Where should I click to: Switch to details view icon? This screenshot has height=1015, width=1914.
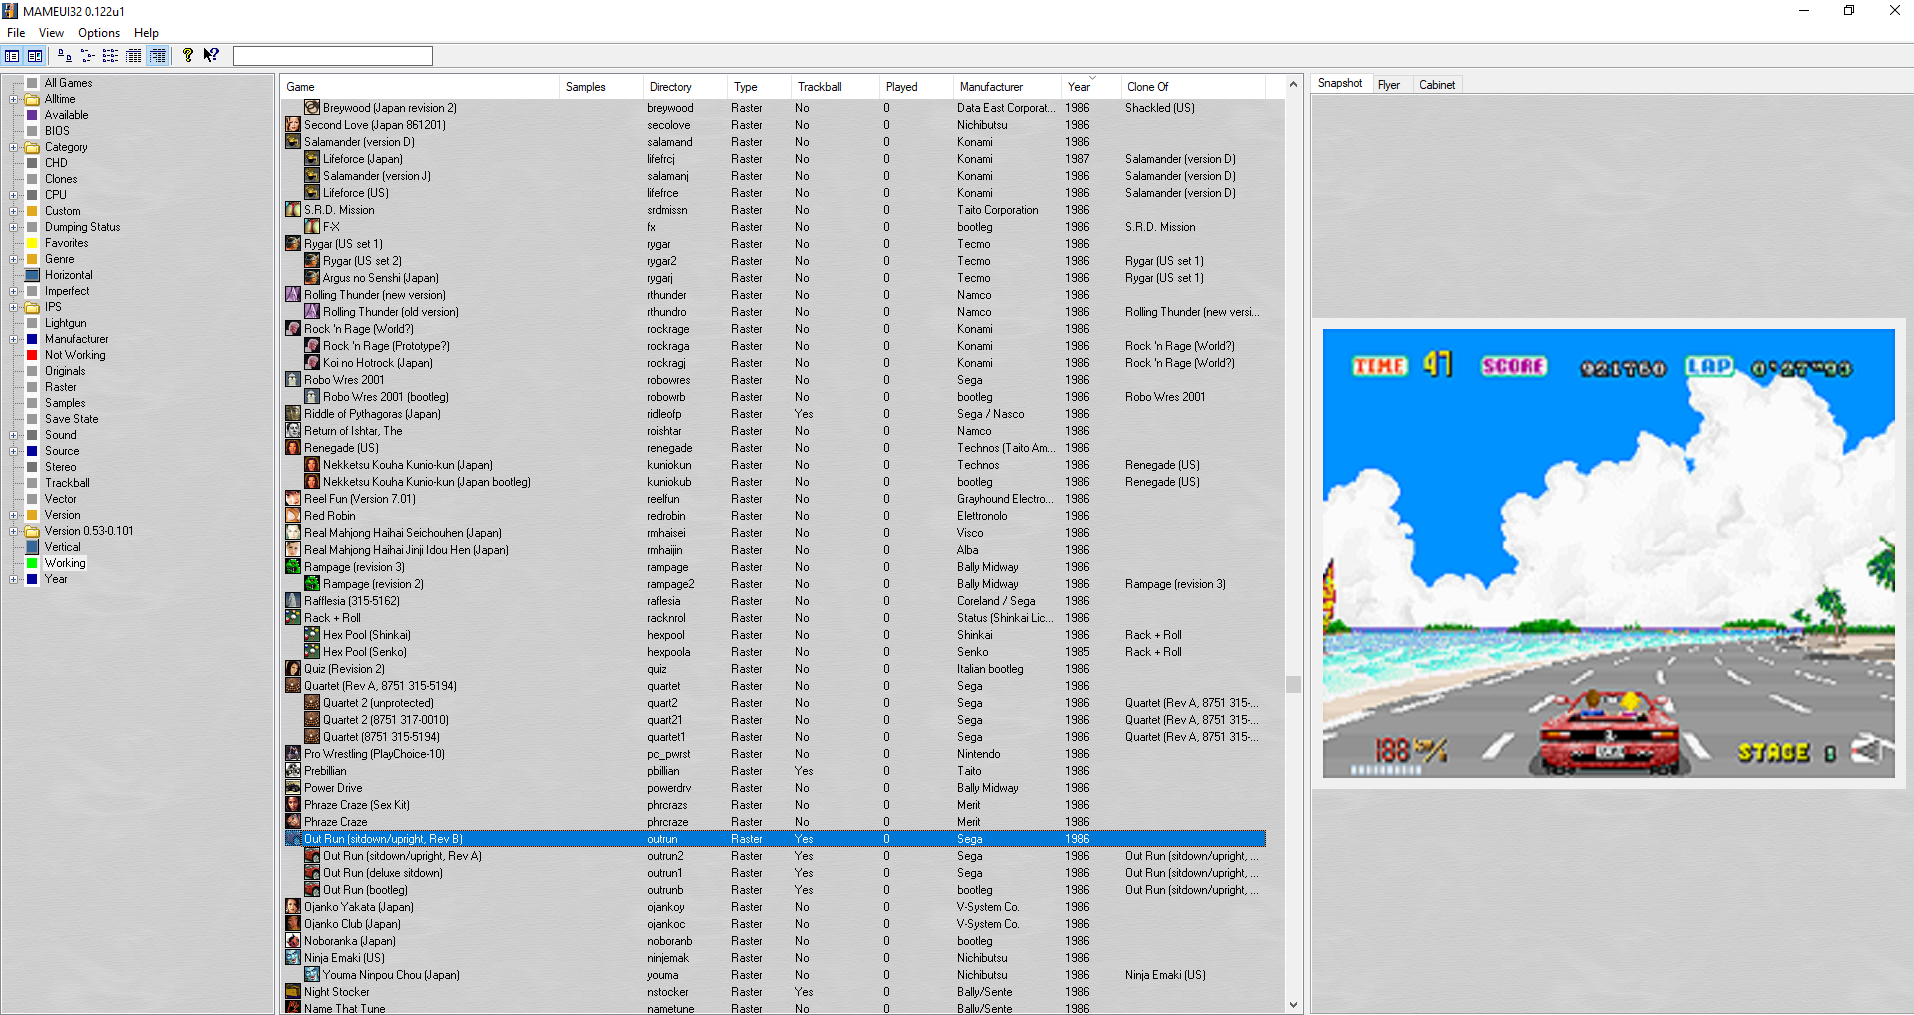click(x=133, y=56)
